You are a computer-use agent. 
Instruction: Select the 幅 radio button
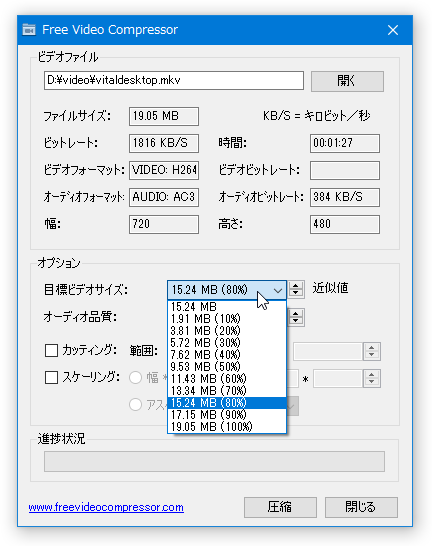pos(135,377)
